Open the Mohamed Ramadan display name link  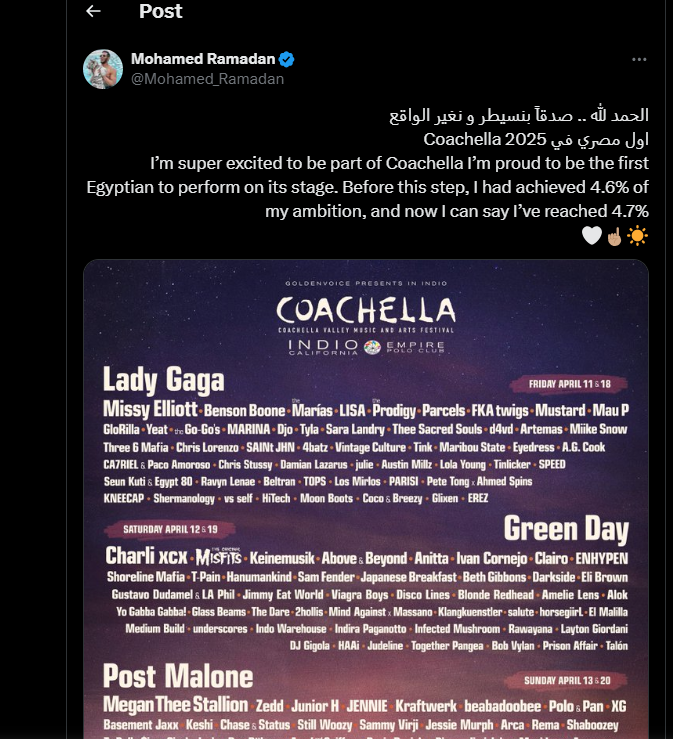pos(203,59)
